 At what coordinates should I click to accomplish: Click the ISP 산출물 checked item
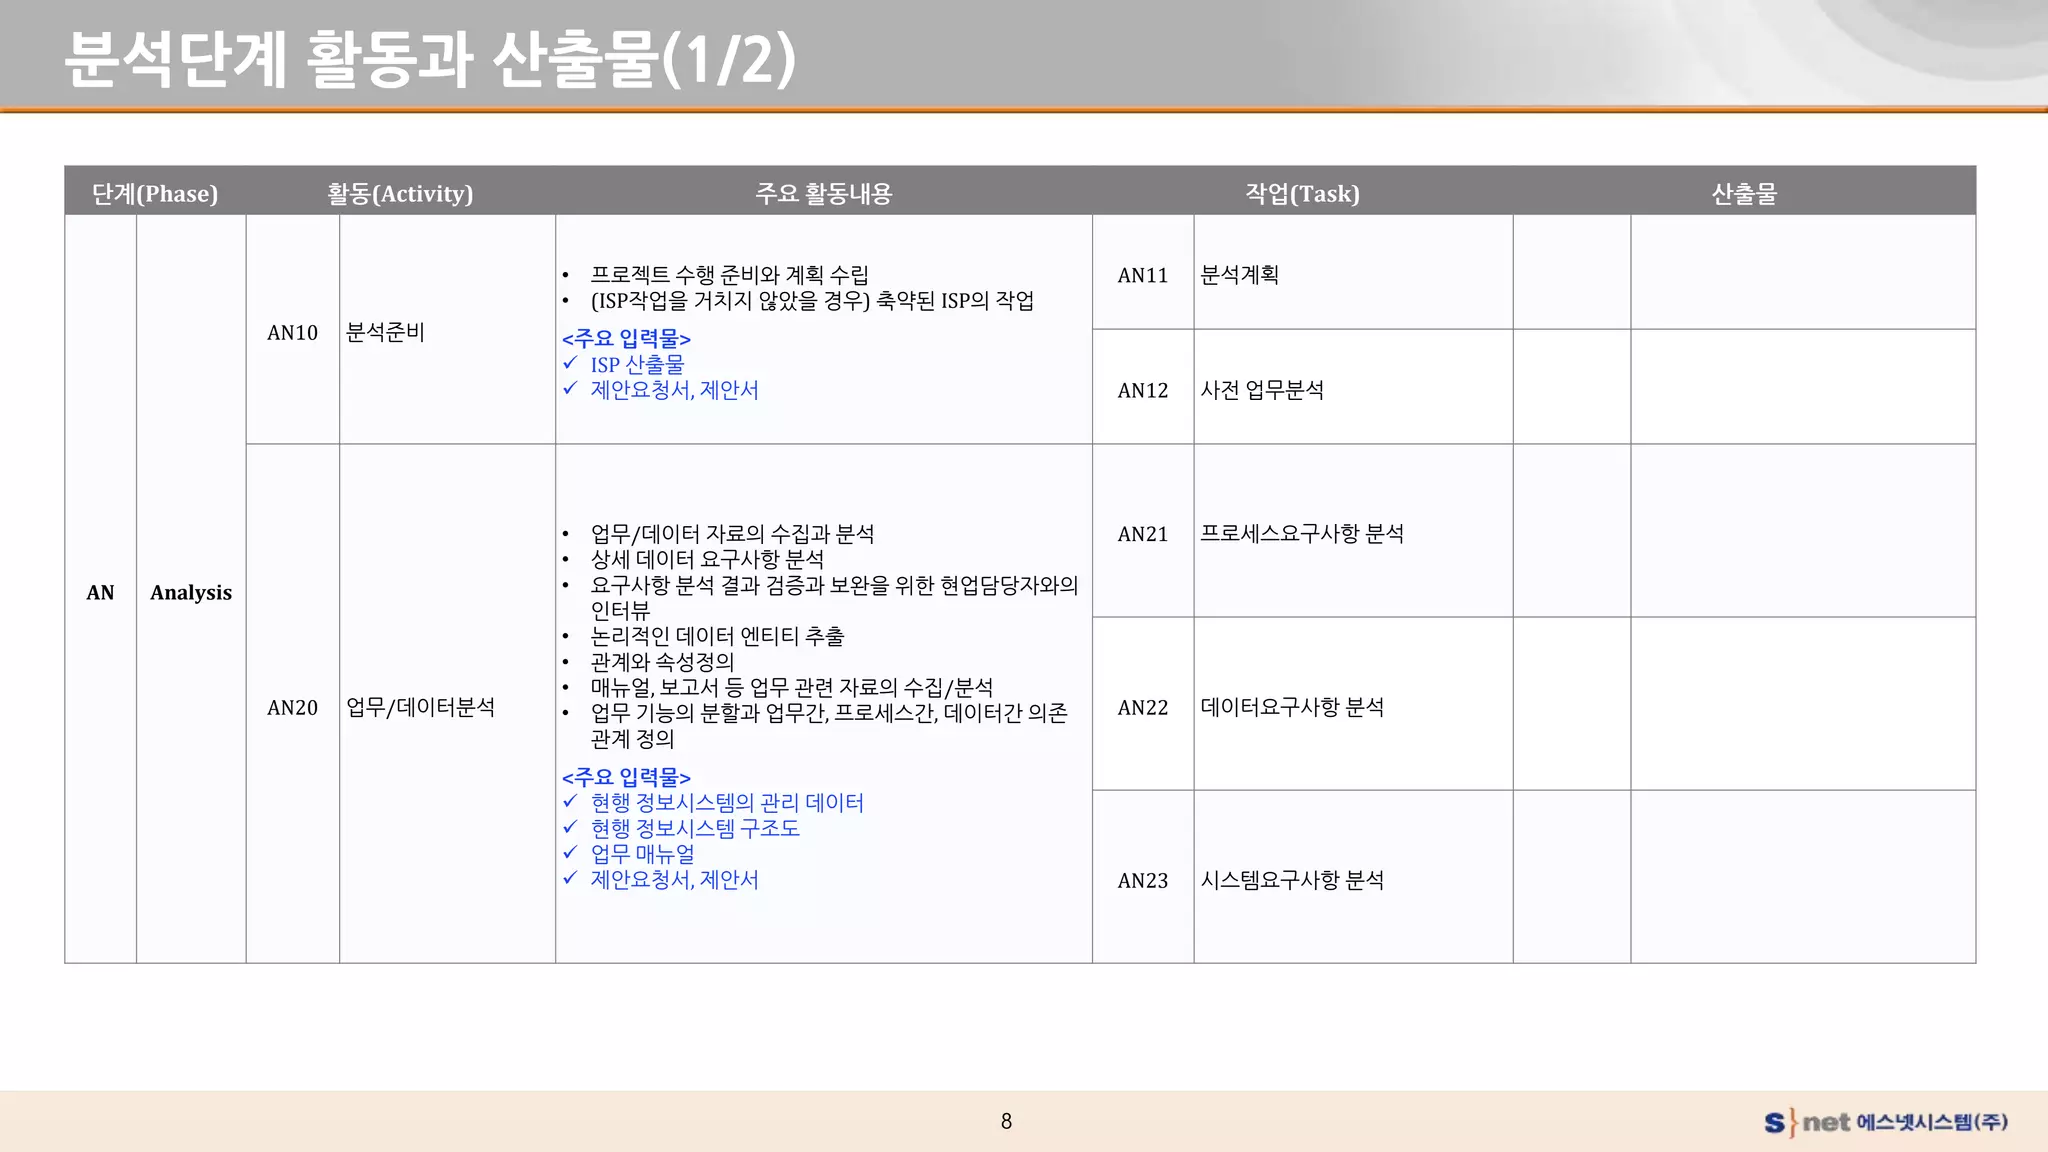point(637,364)
